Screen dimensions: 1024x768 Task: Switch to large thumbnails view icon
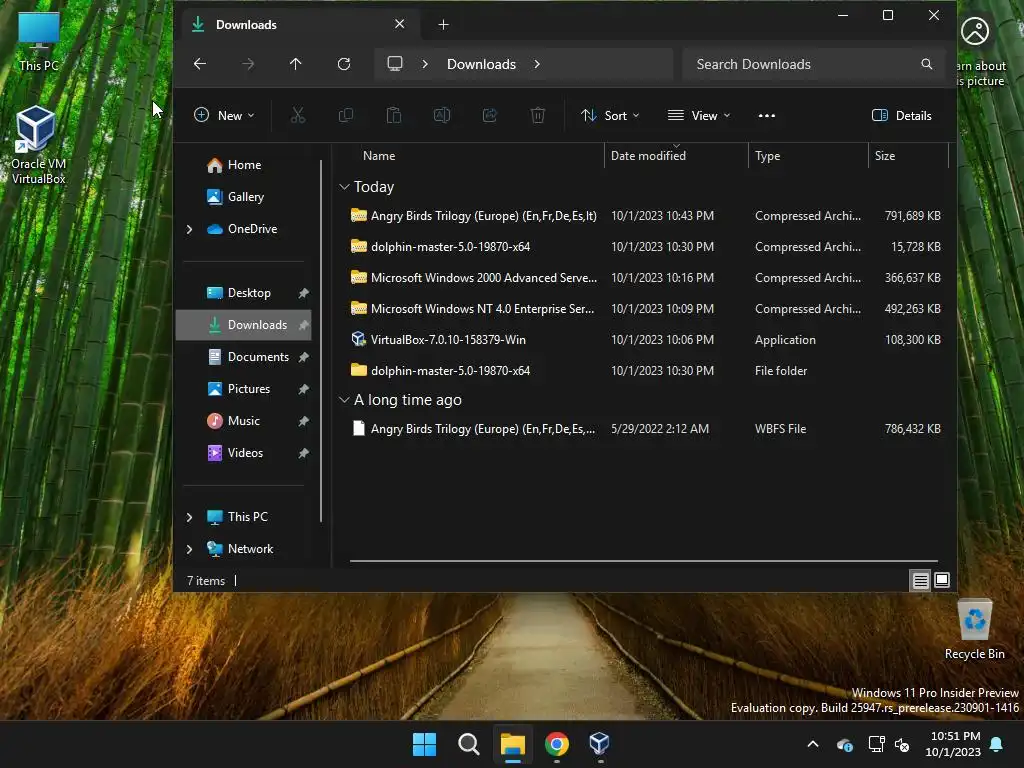click(x=942, y=580)
